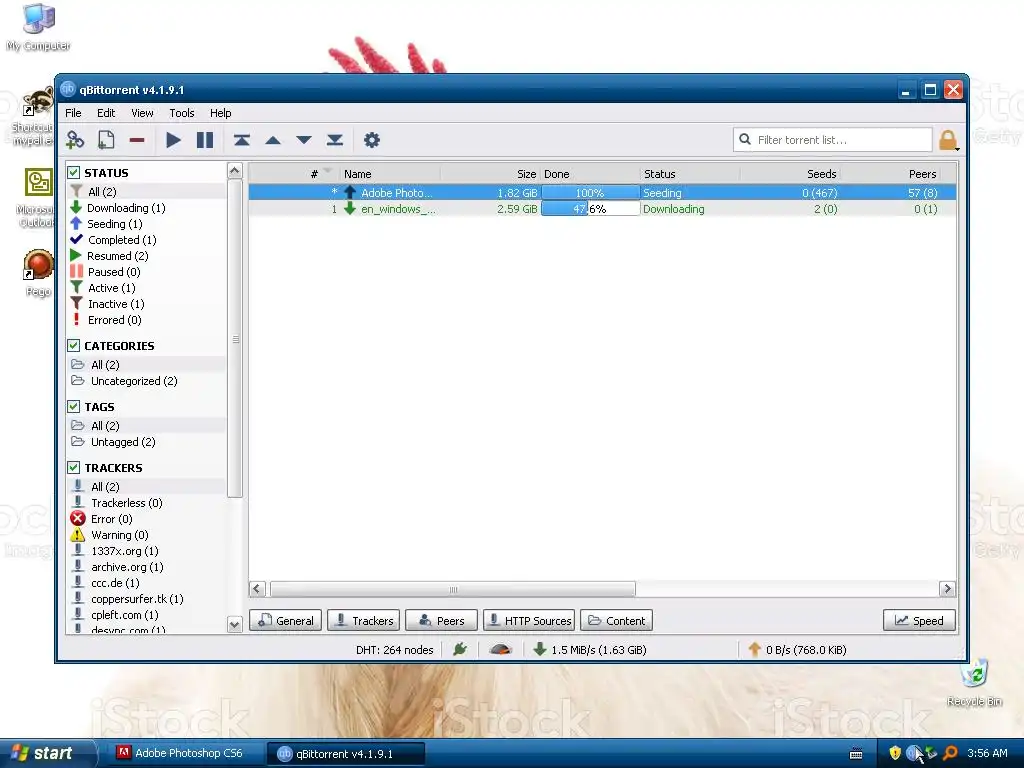Viewport: 1024px width, 768px height.
Task: Move torrent to top of queue
Action: (x=242, y=140)
